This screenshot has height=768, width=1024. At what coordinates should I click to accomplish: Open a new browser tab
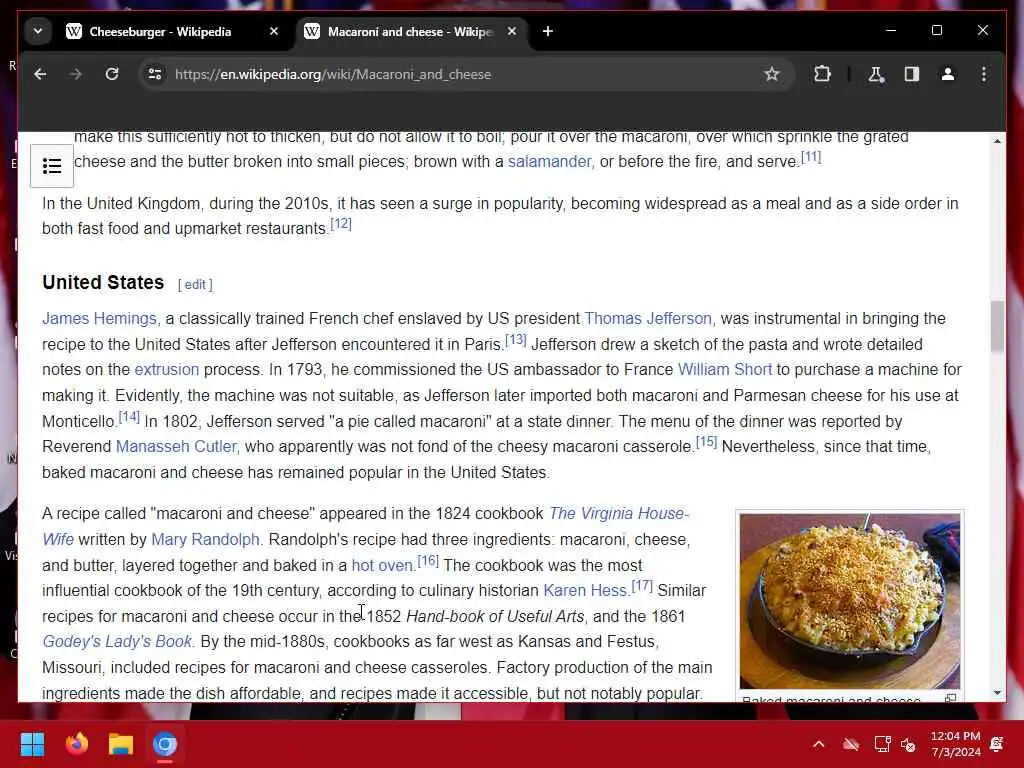pyautogui.click(x=548, y=31)
